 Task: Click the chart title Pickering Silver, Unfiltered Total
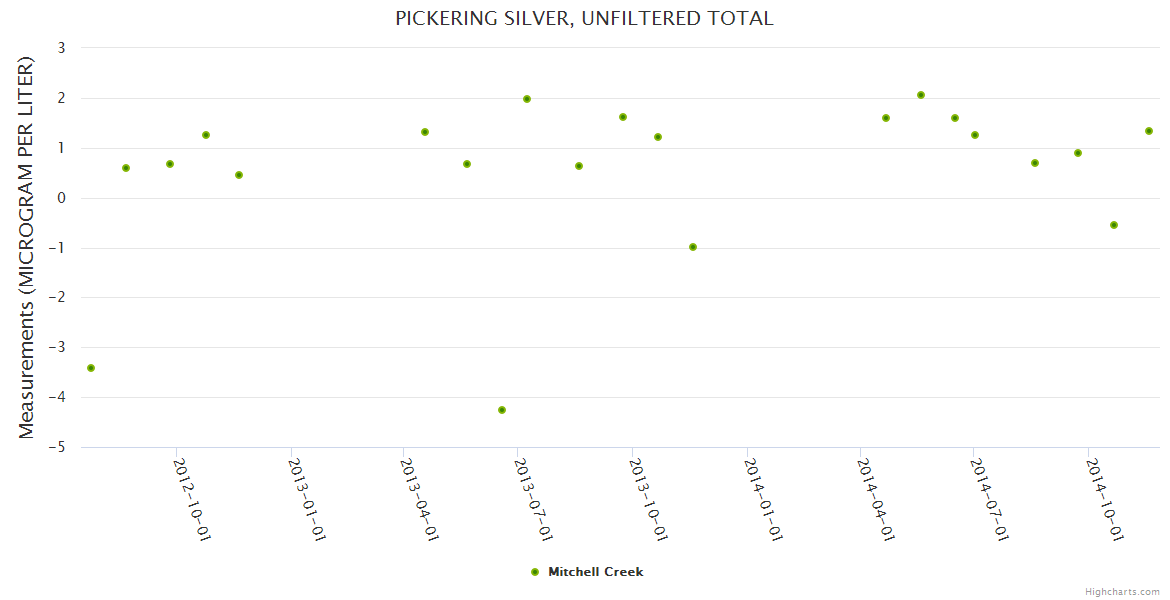[584, 18]
